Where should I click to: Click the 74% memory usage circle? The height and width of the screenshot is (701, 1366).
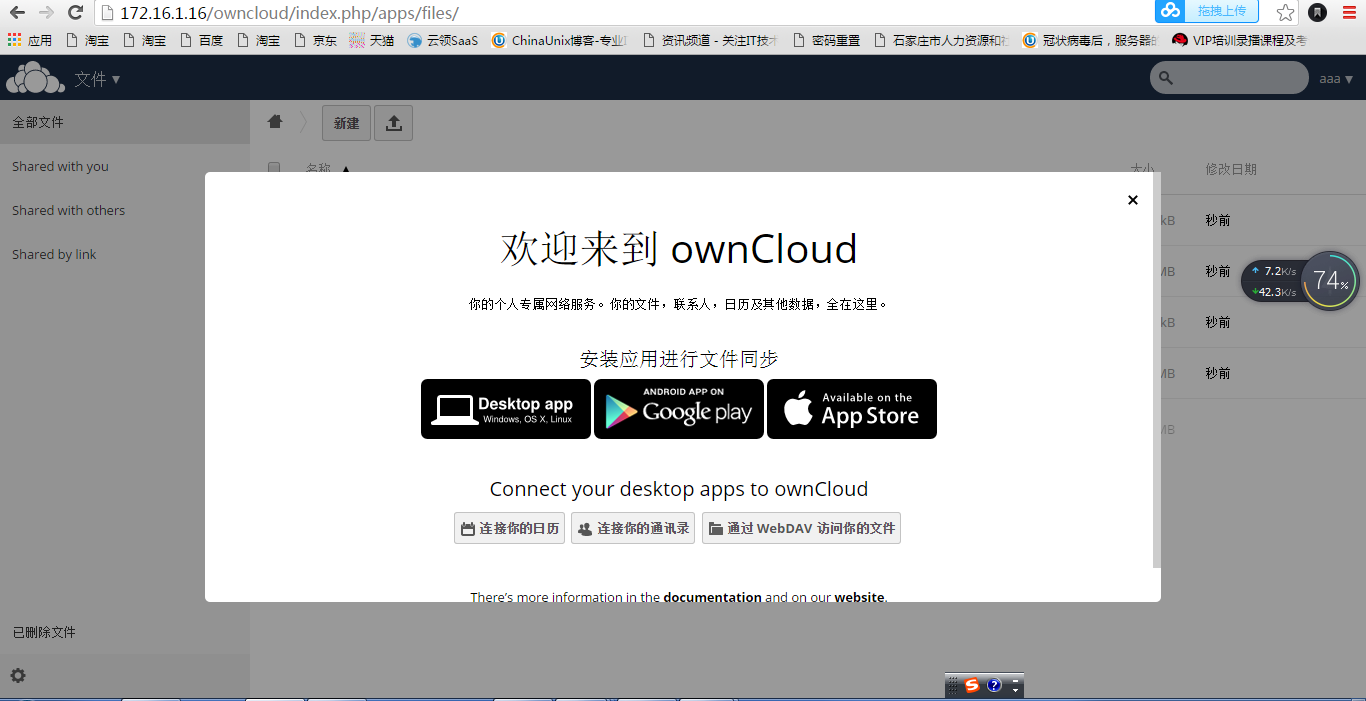(1331, 281)
